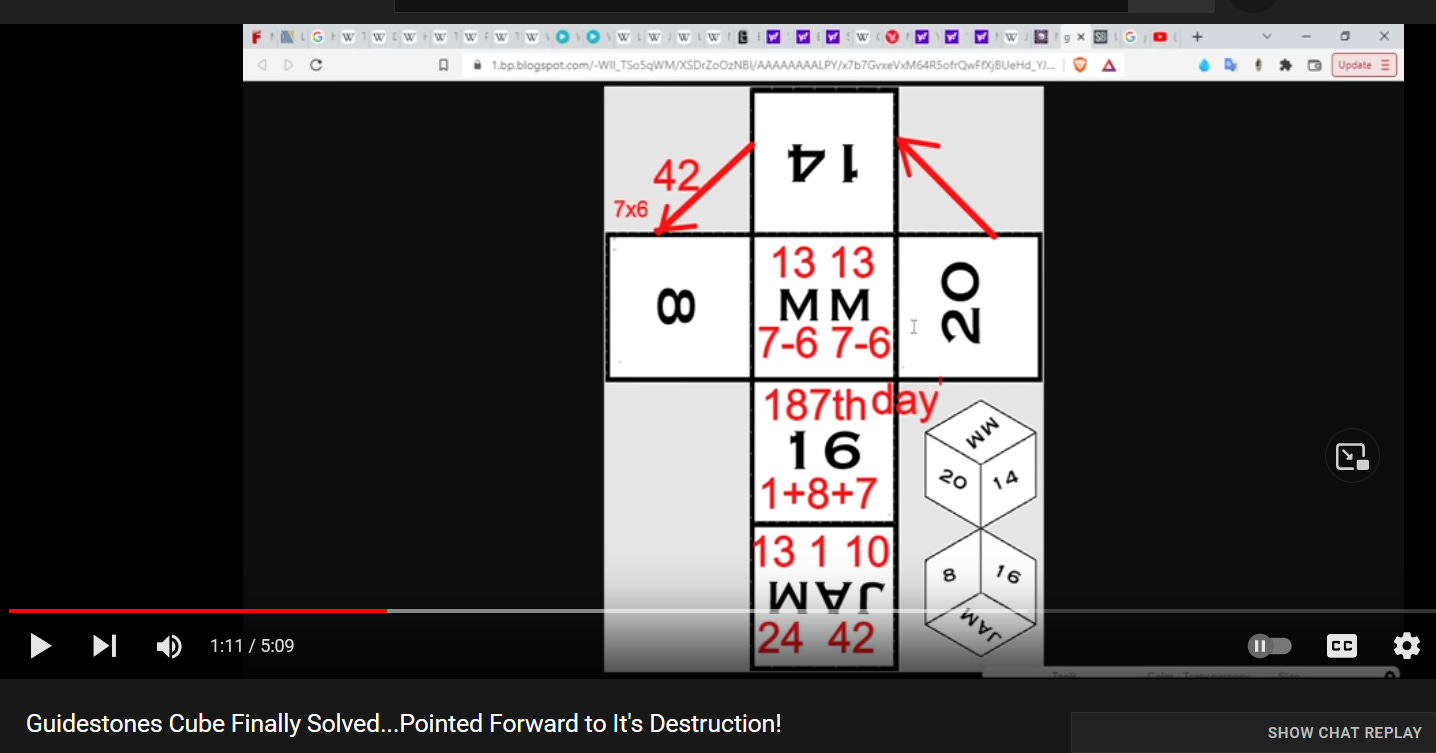The image size is (1436, 753).
Task: Click the red Update button
Action: tap(1364, 65)
